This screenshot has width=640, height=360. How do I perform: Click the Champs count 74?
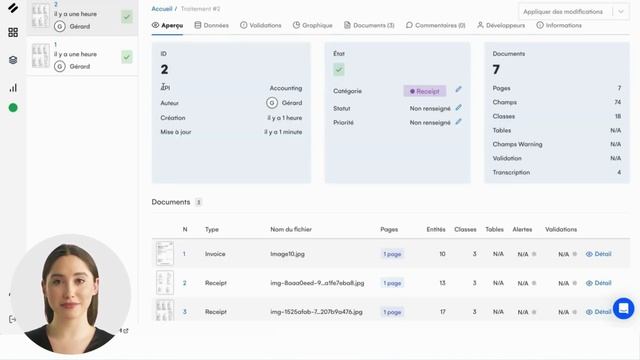tap(618, 102)
